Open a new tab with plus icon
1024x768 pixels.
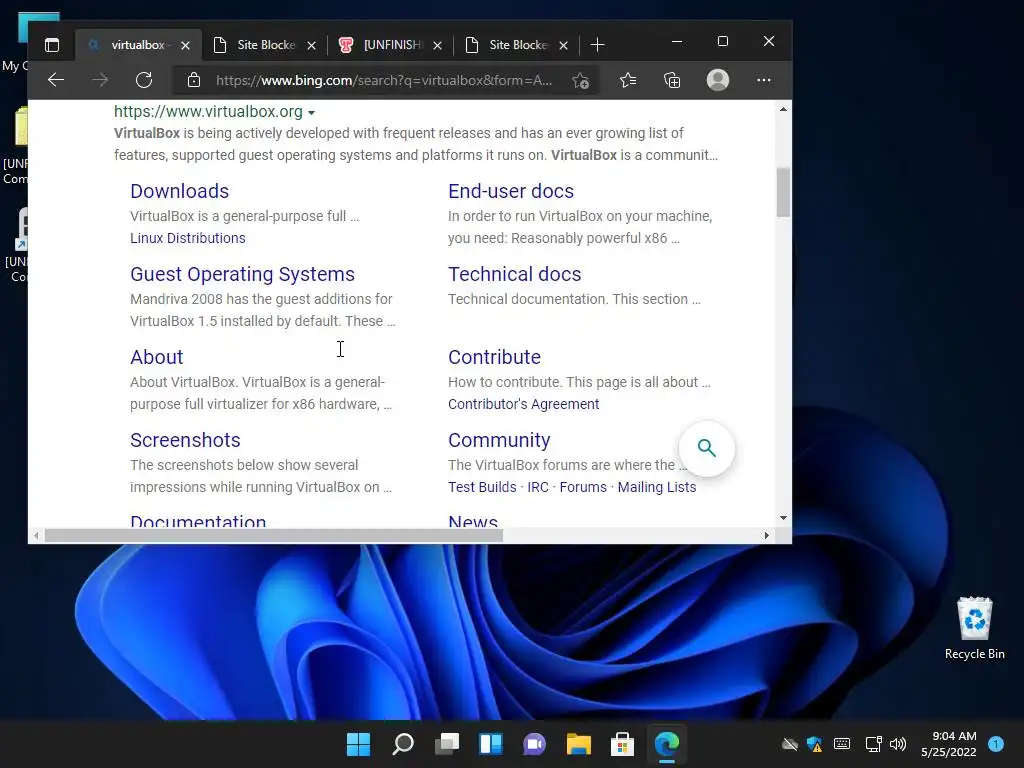pyautogui.click(x=597, y=44)
